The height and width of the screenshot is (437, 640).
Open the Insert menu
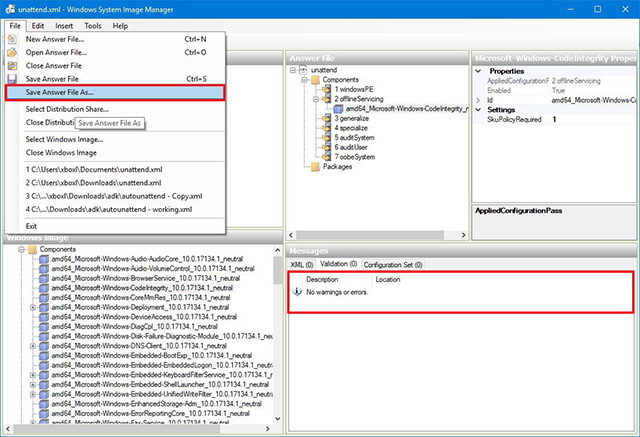pos(64,26)
